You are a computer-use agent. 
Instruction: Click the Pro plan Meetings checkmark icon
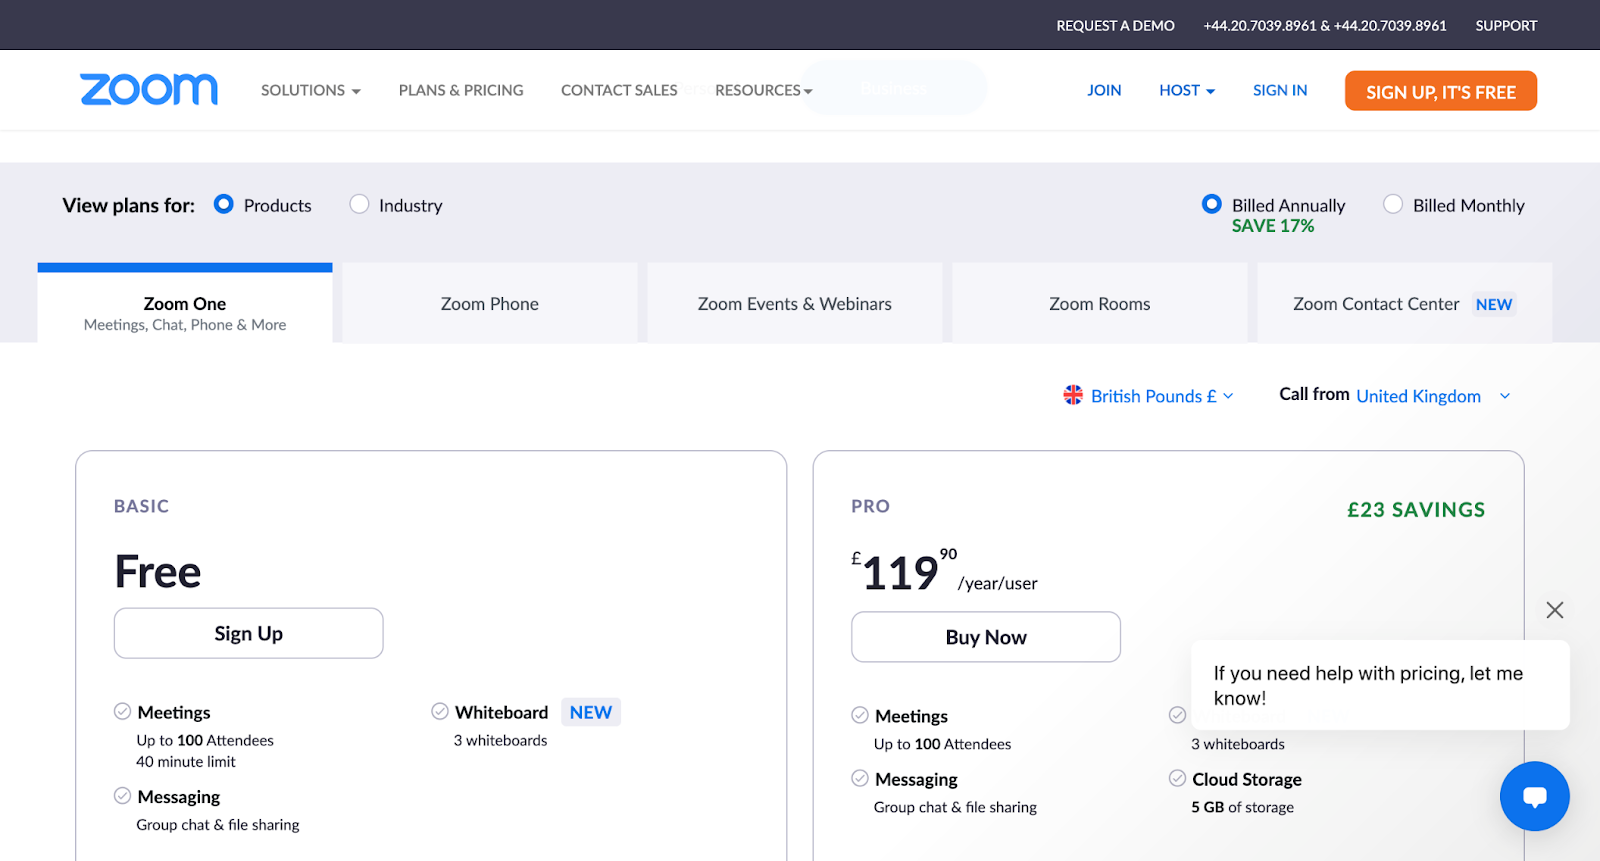coord(860,715)
